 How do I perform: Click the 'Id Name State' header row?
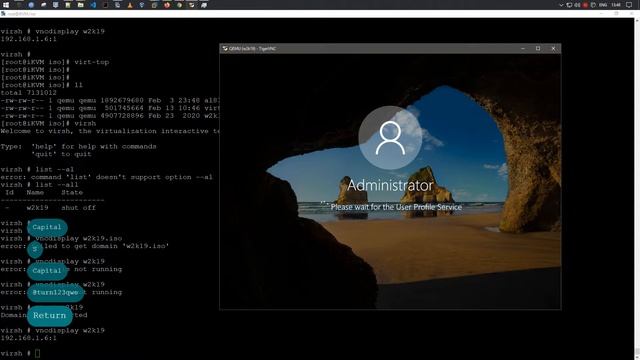[x=44, y=192]
